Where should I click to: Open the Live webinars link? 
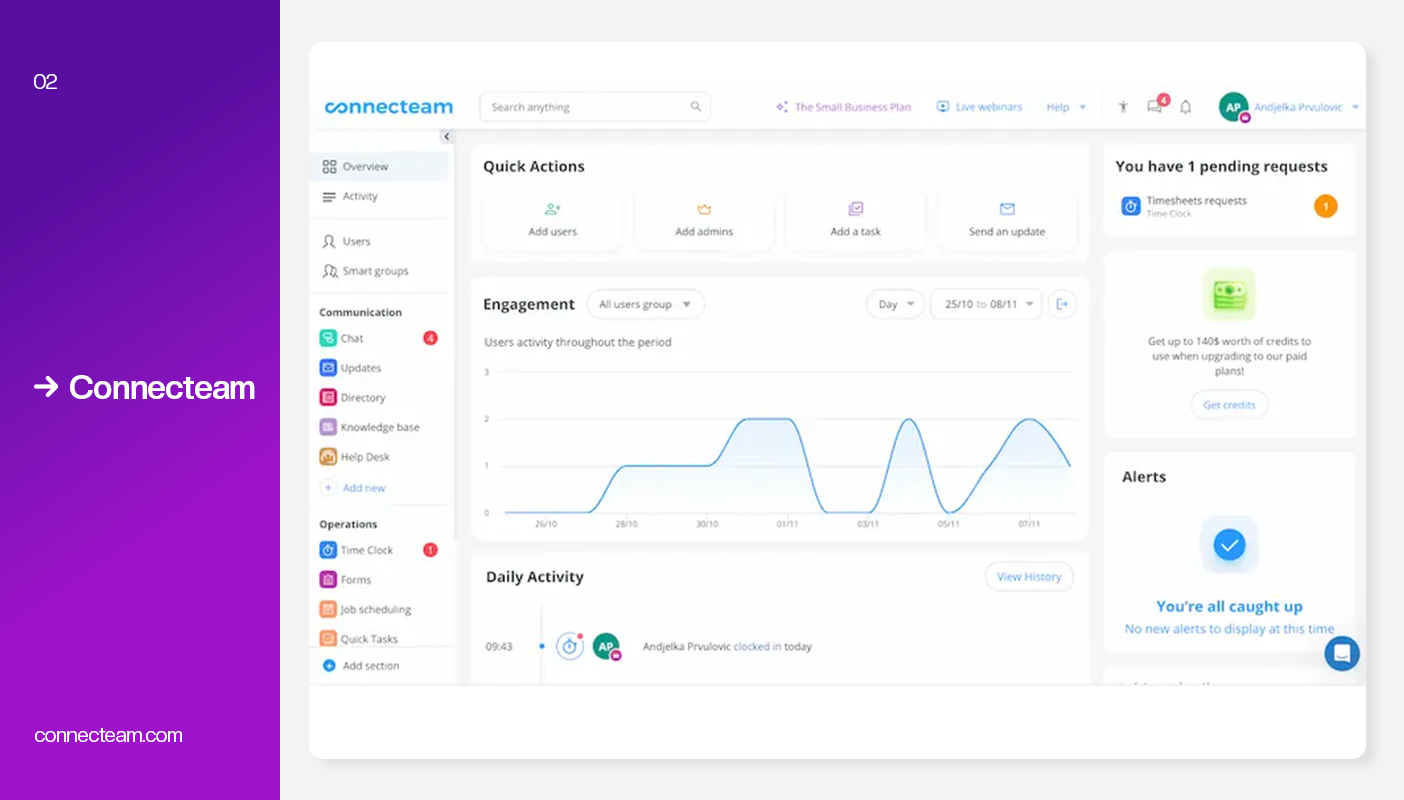pos(979,107)
